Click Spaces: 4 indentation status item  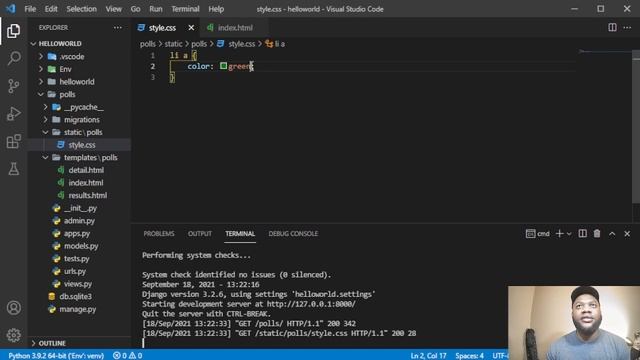(469, 356)
